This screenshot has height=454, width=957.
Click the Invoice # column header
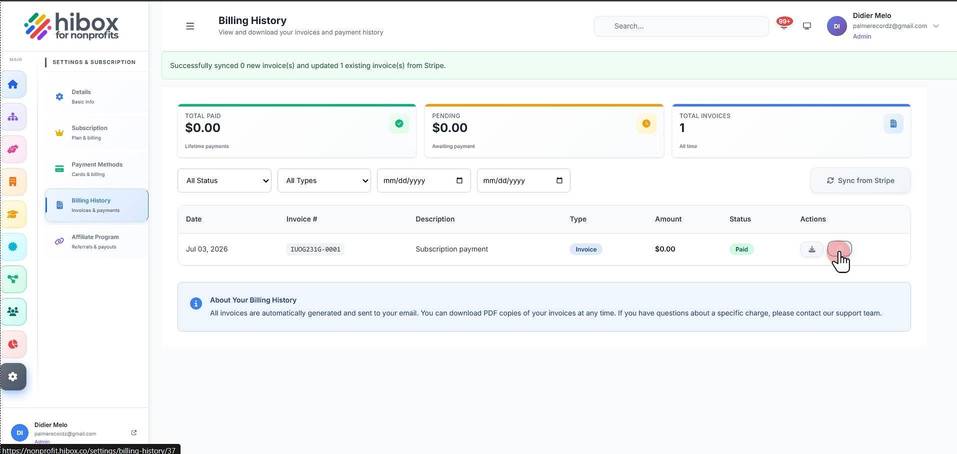302,219
